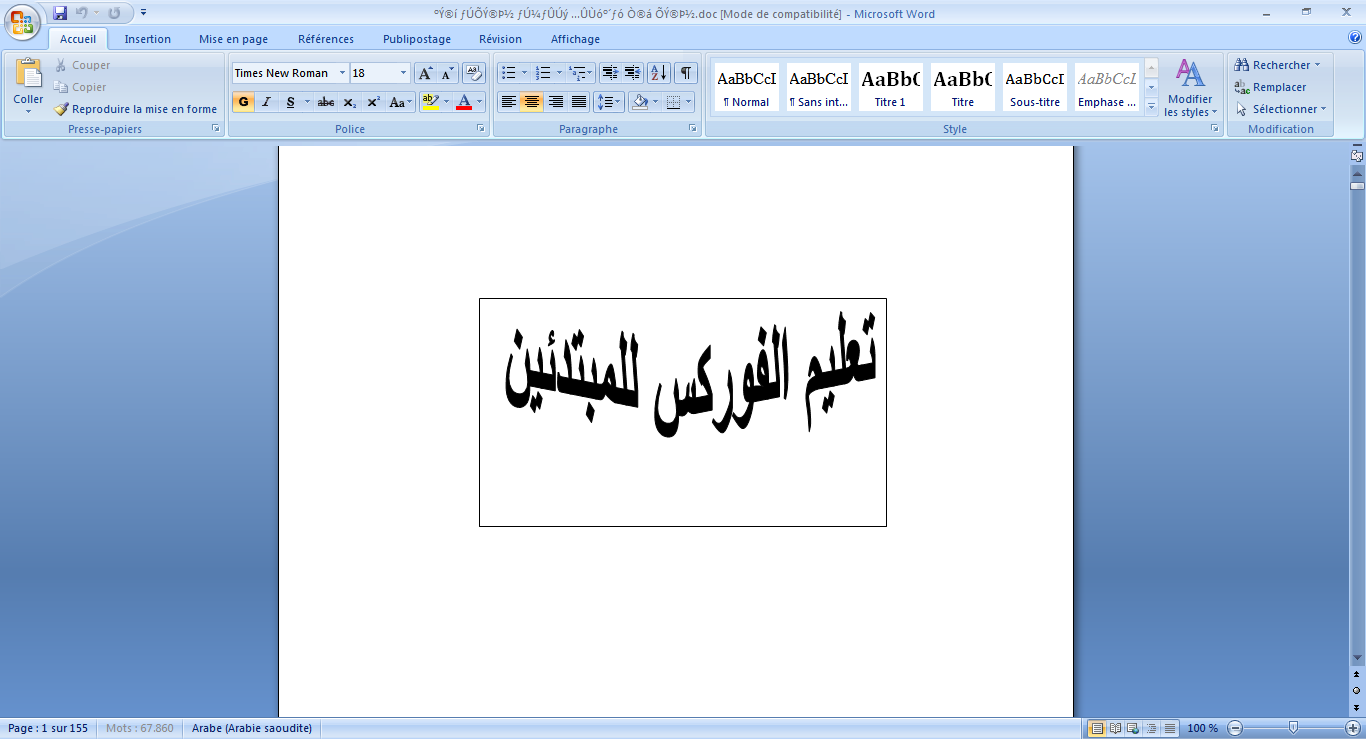Screen dimensions: 1366x739
Task: Align text right
Action: (555, 102)
